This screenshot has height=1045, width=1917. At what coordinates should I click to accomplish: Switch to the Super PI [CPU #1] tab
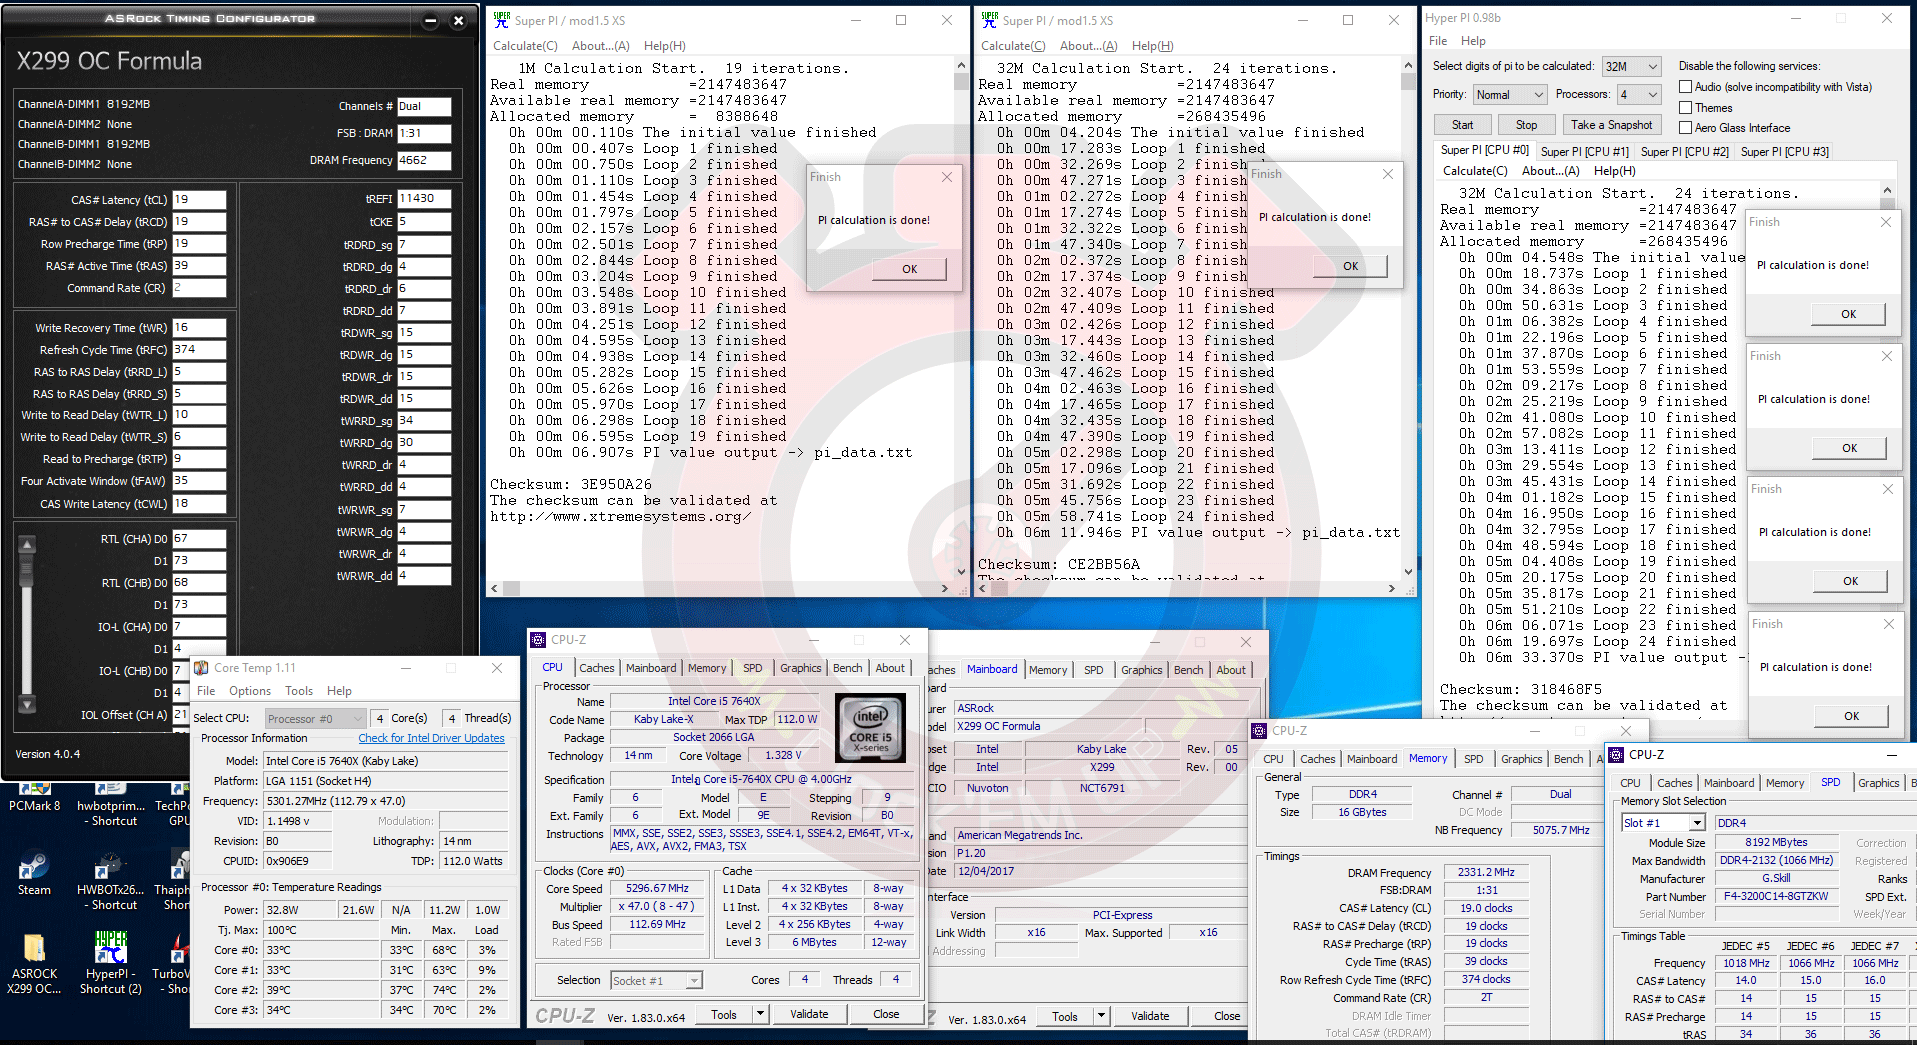tap(1584, 152)
